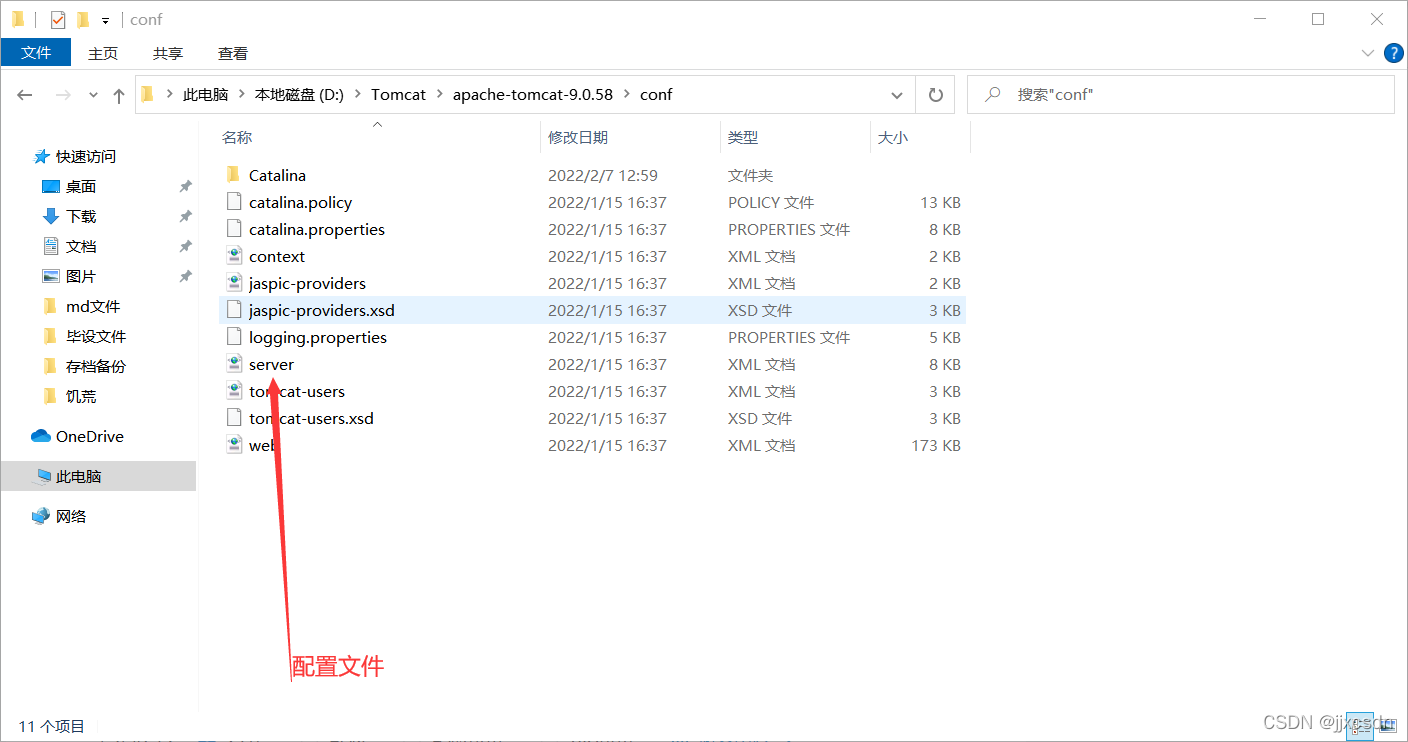
Task: Select 快速访问 in the navigation pane
Action: 85,156
